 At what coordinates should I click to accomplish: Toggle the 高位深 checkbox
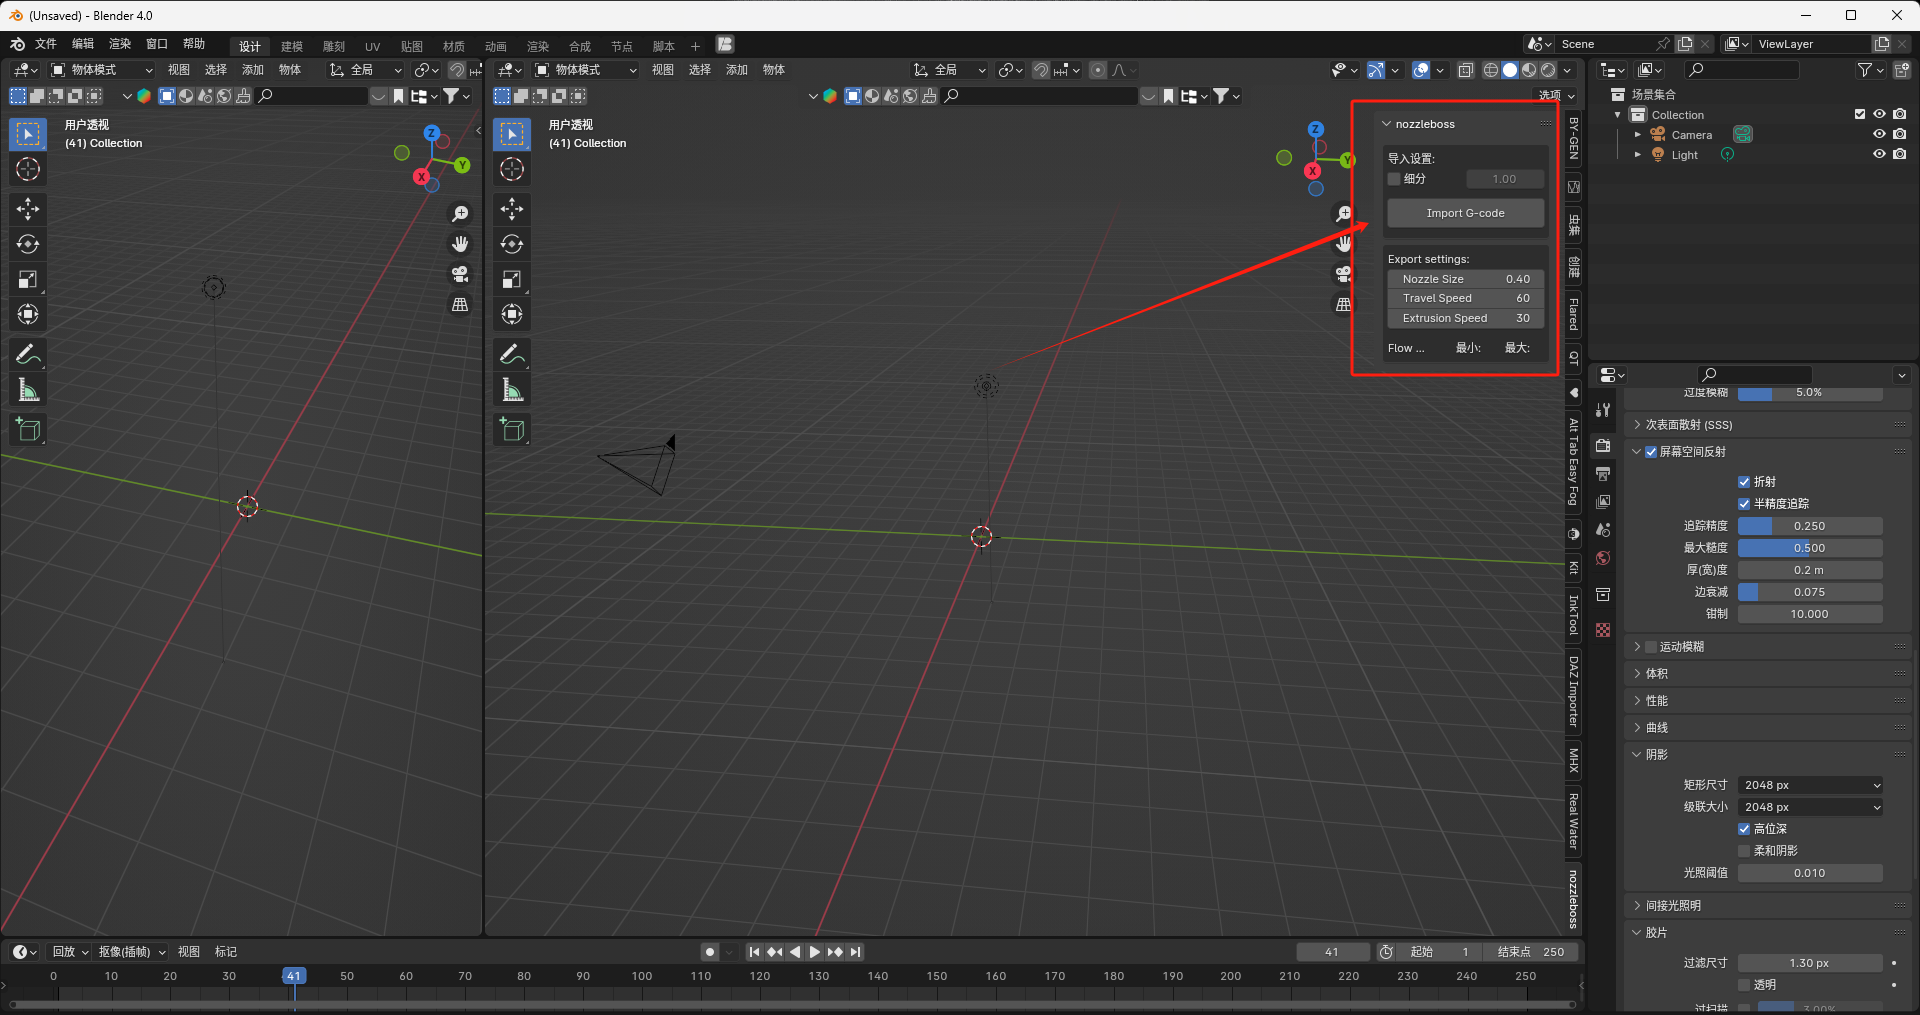[x=1744, y=829]
